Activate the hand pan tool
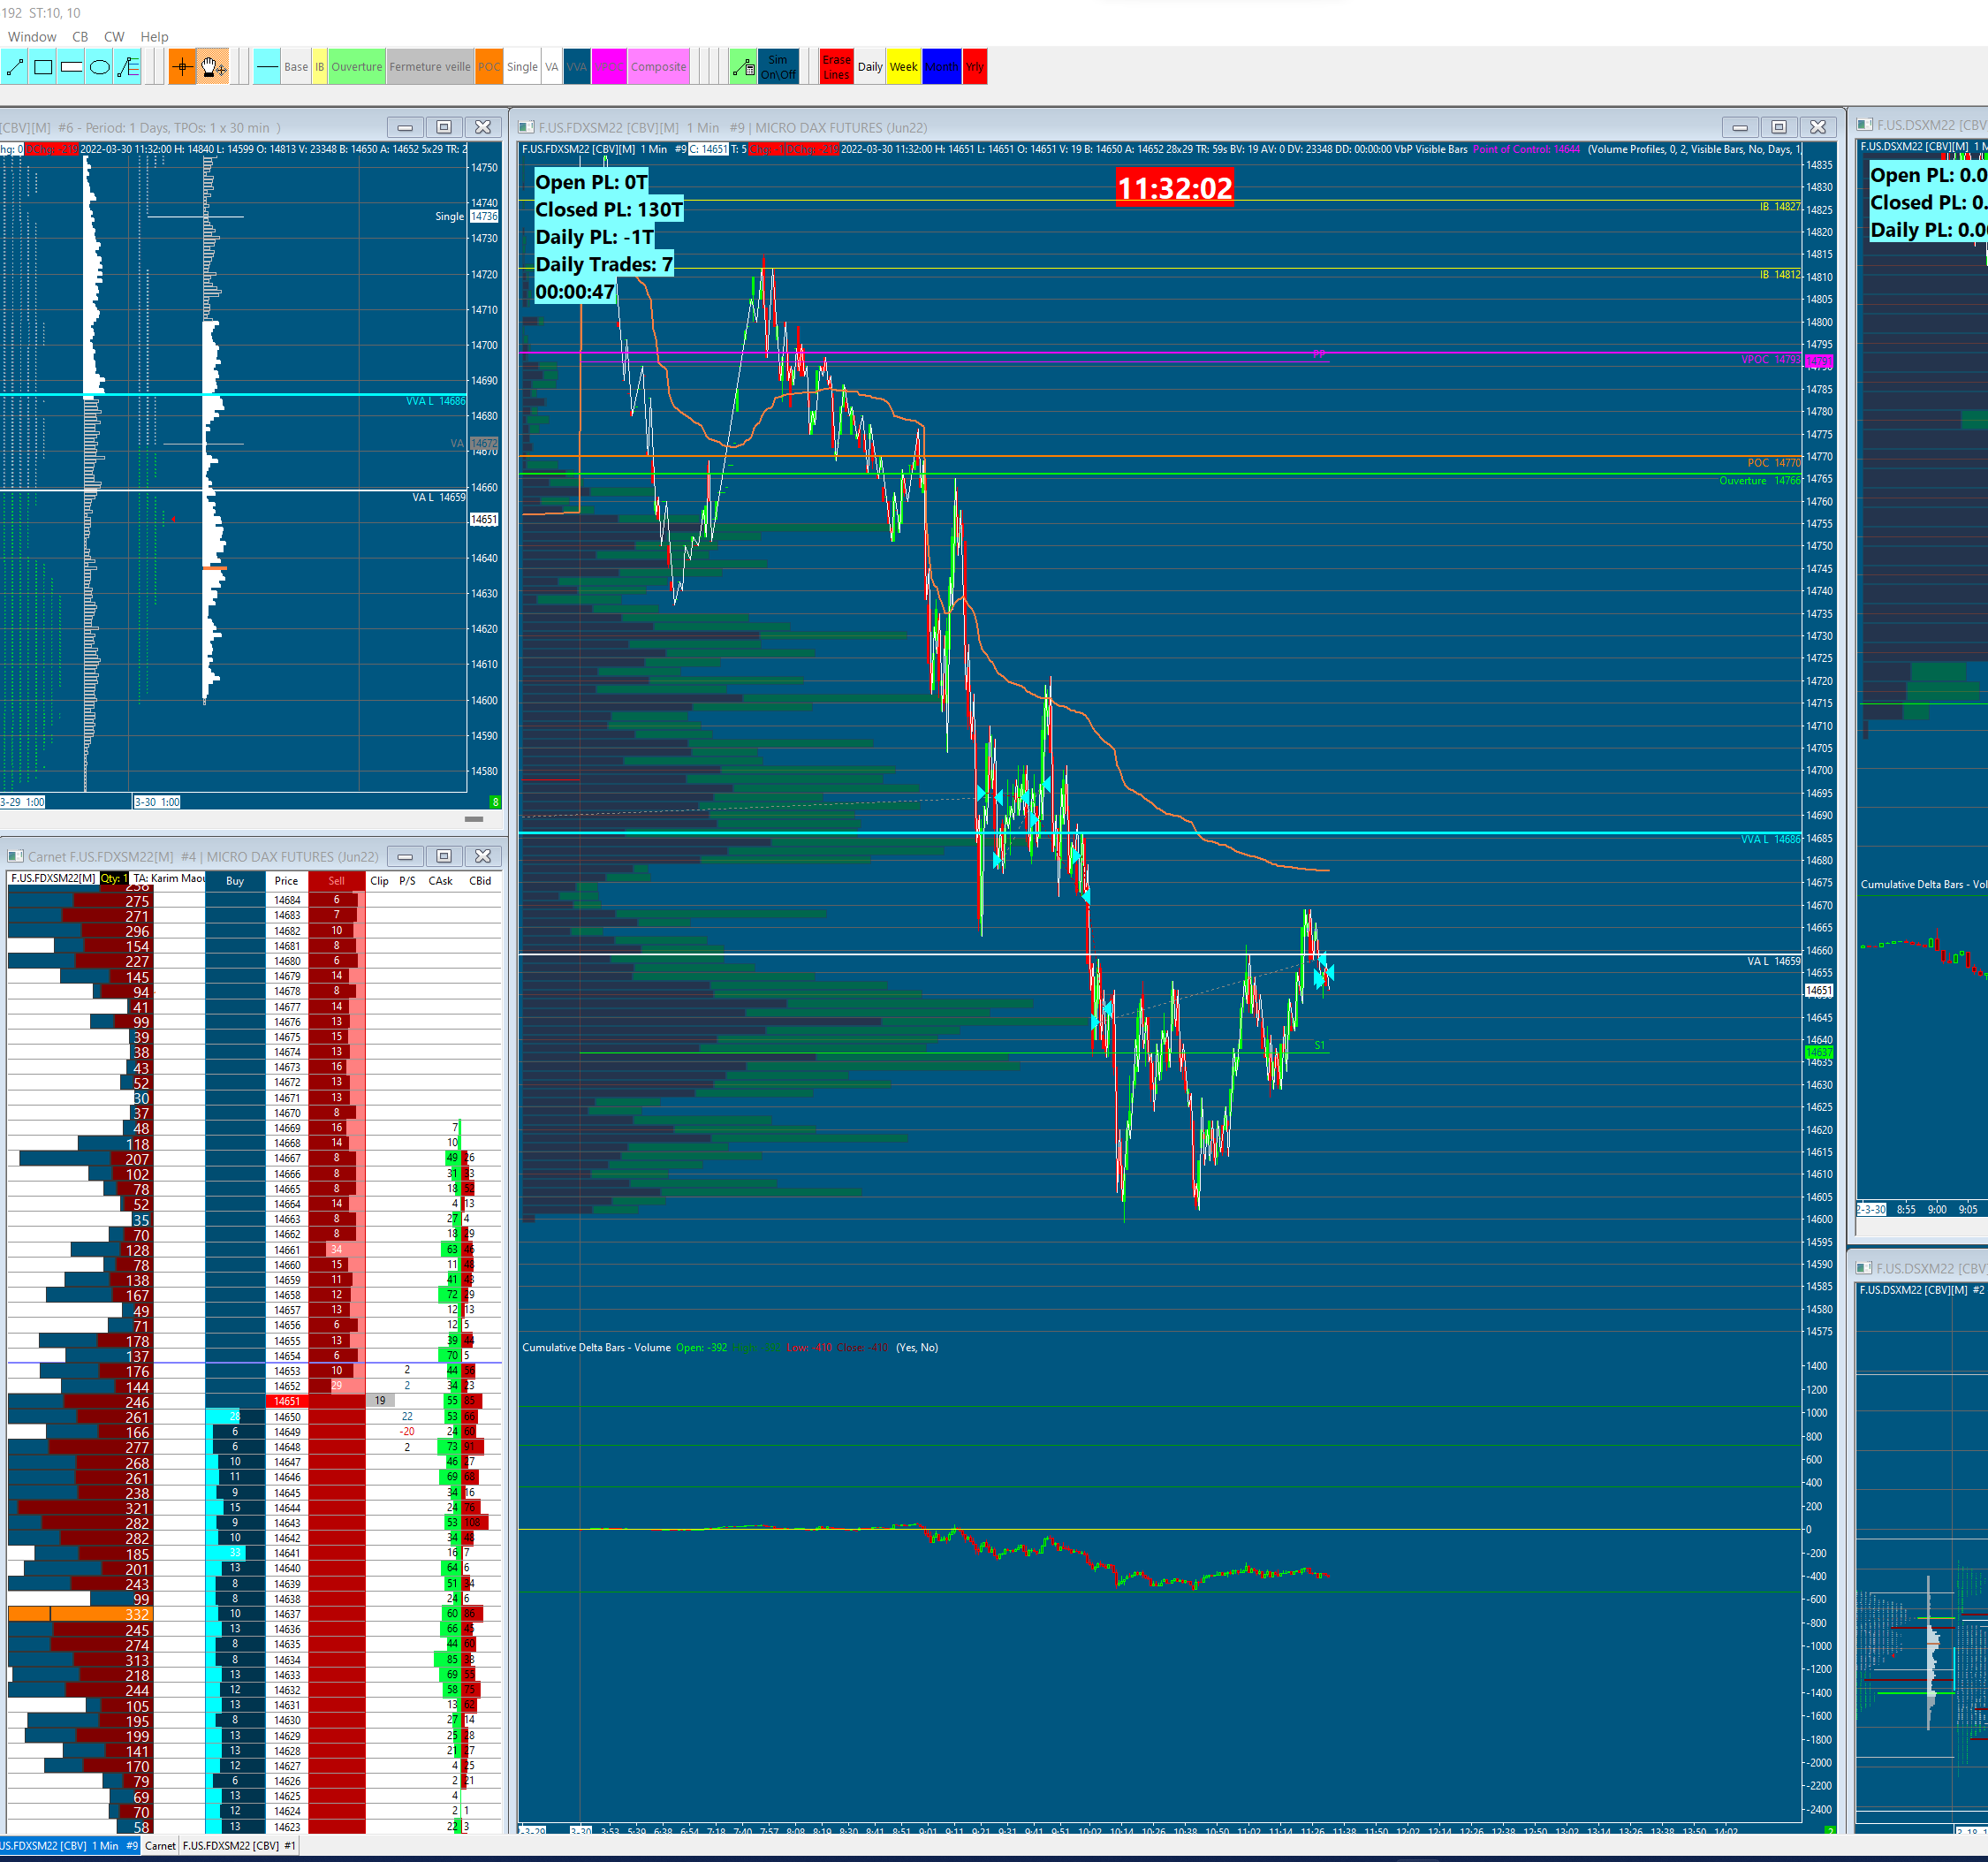1988x1862 pixels. 213,67
